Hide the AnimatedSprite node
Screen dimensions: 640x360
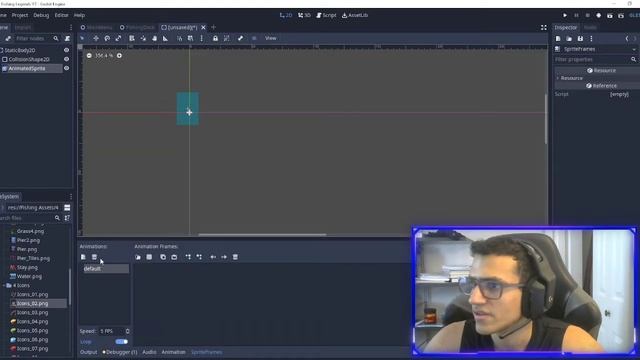coord(67,68)
